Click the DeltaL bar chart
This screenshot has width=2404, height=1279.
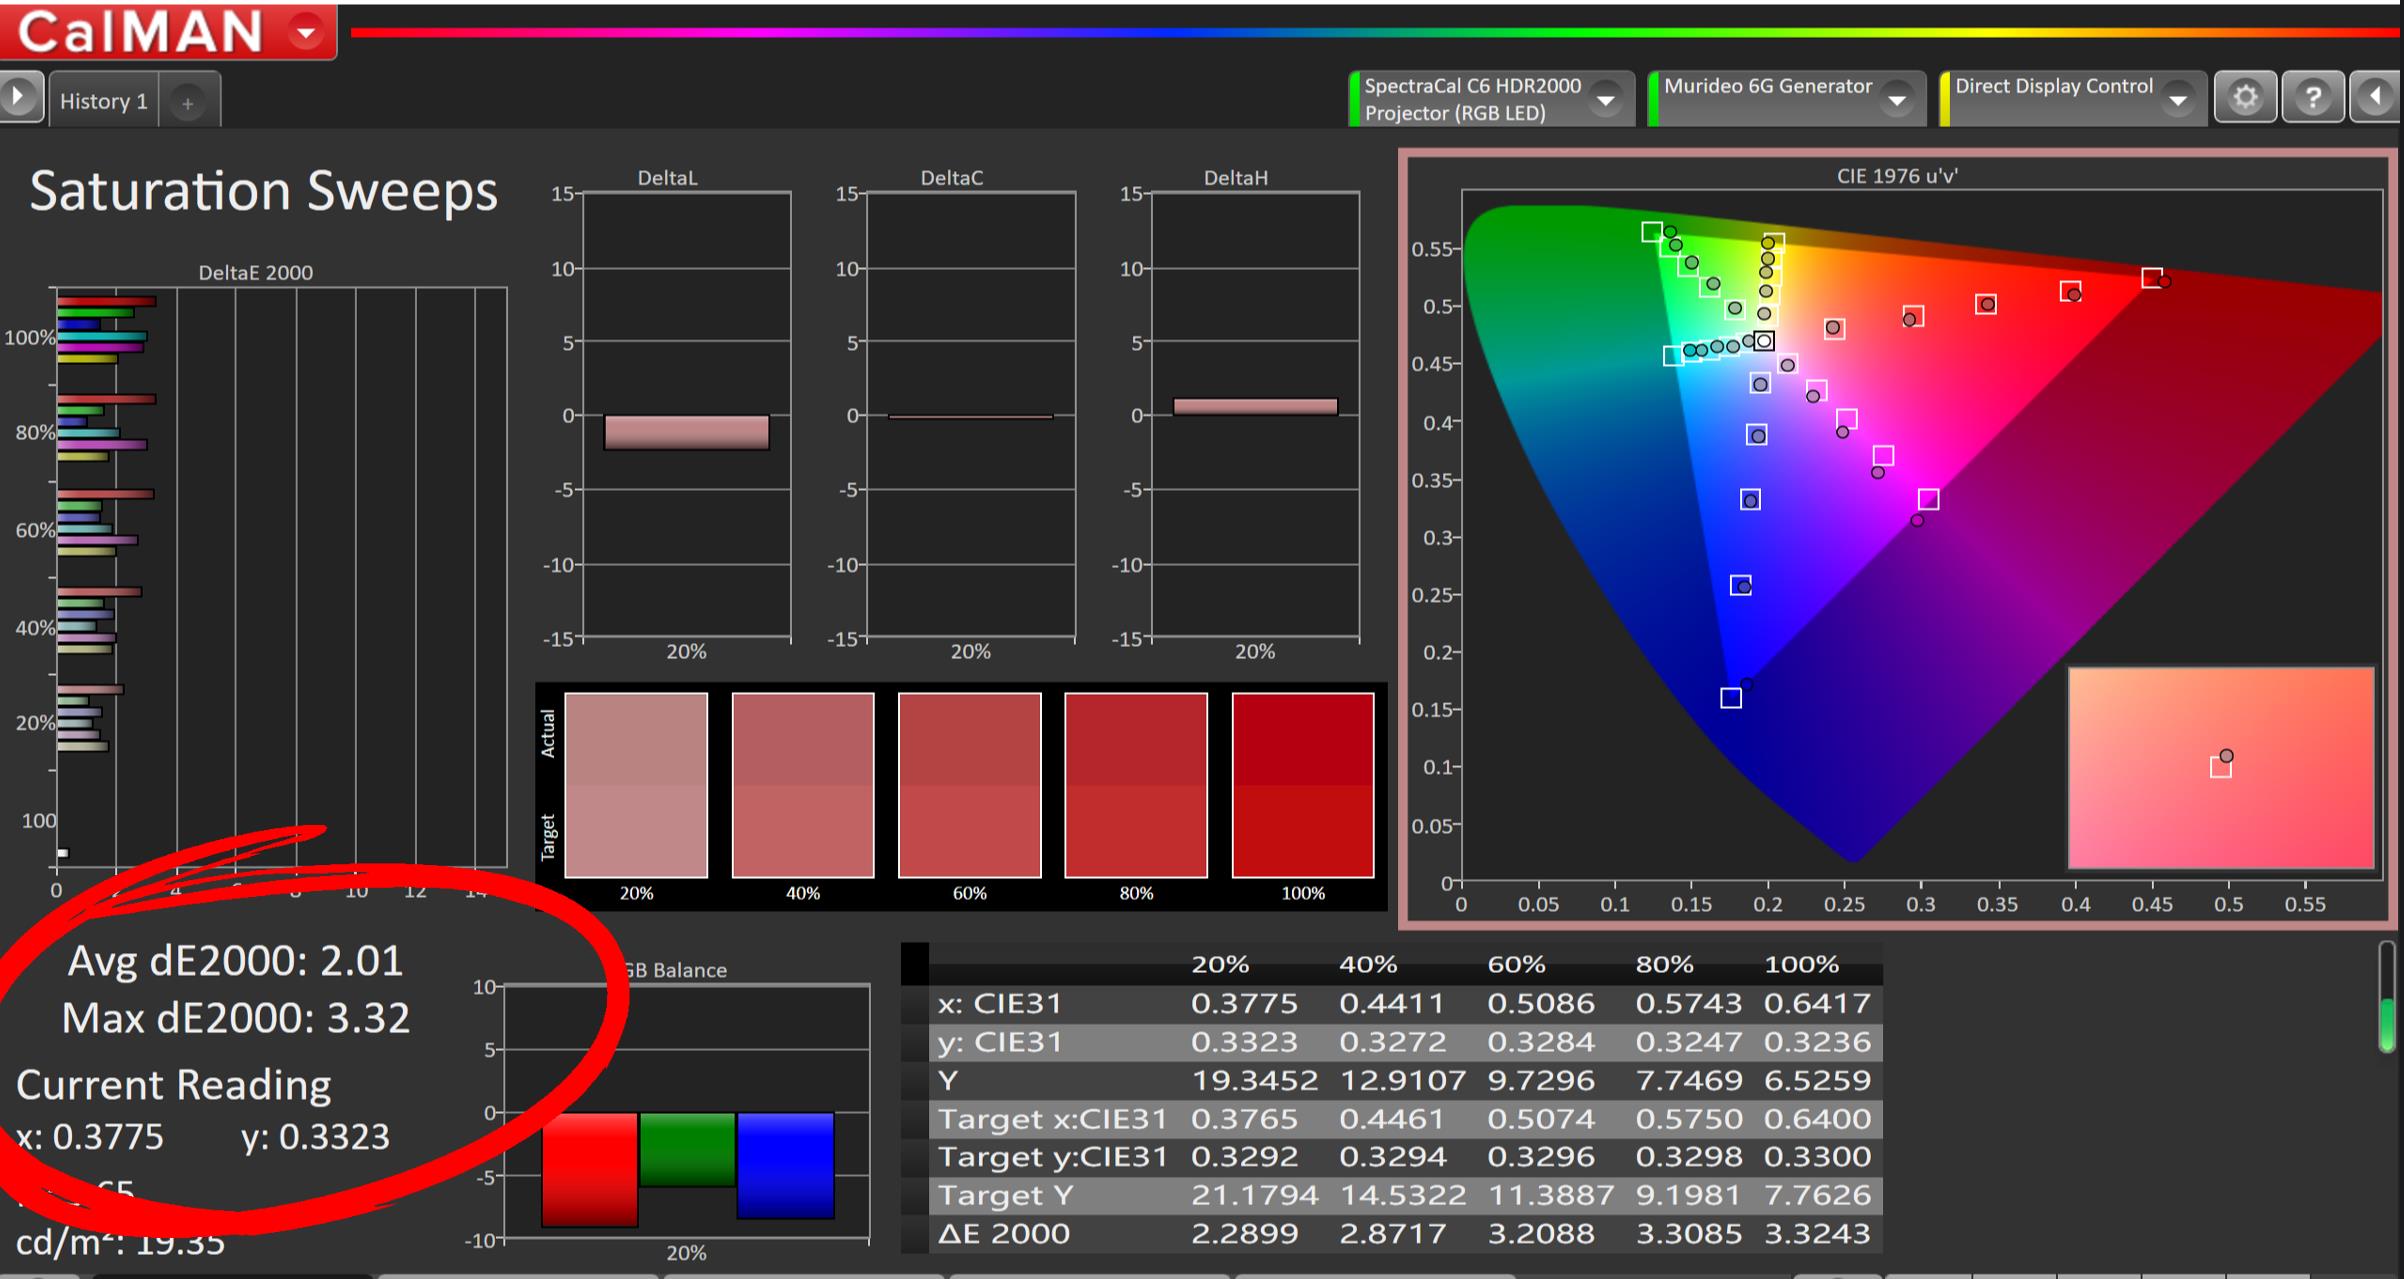[x=686, y=415]
